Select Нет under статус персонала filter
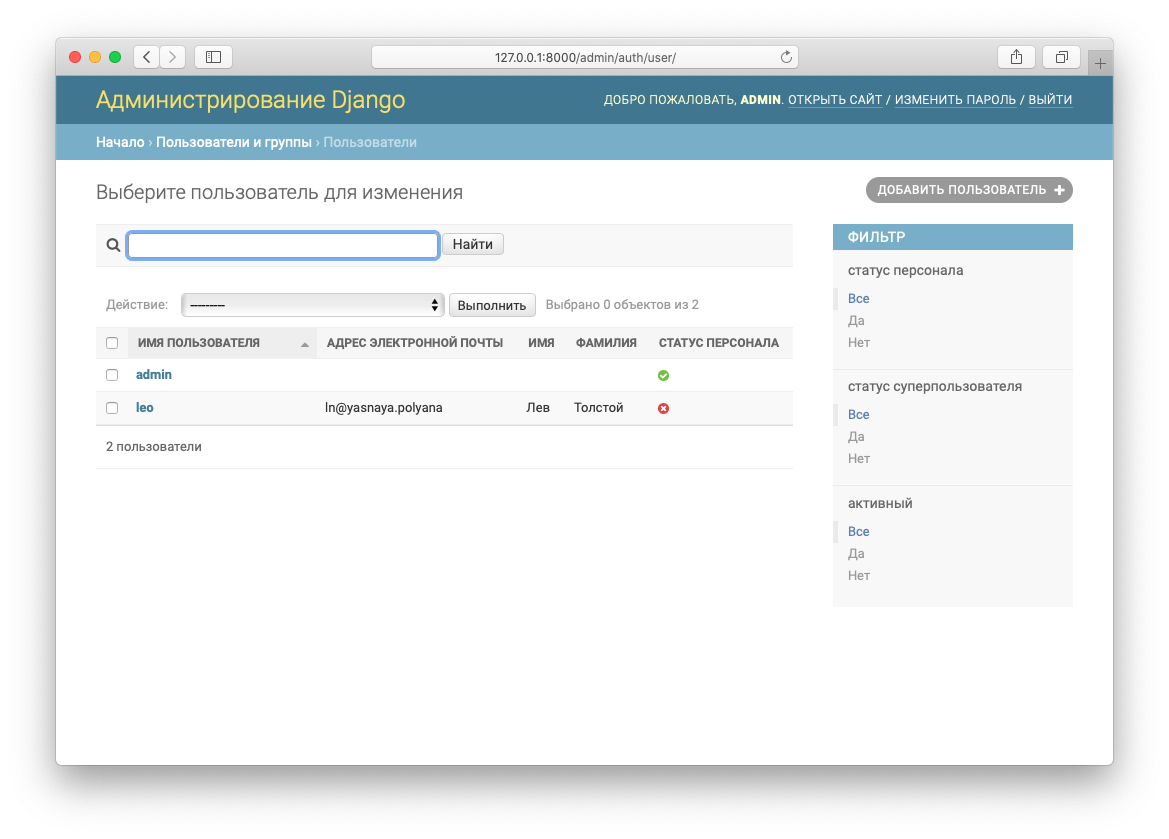 (859, 342)
